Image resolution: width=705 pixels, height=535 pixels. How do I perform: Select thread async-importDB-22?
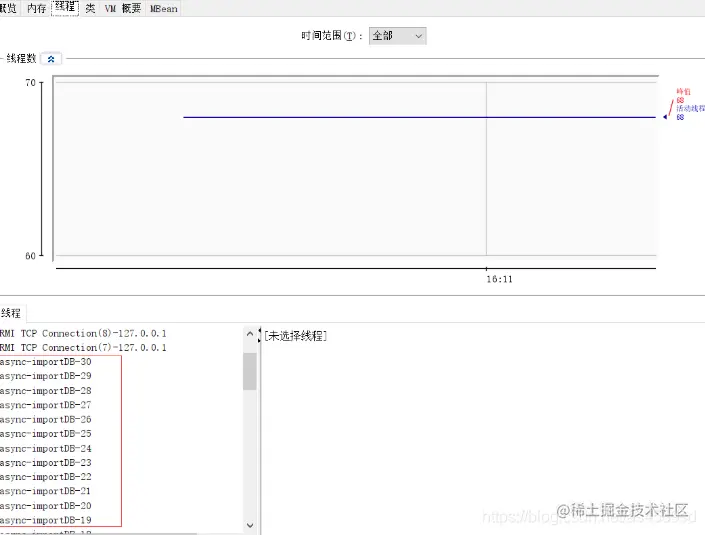45,477
